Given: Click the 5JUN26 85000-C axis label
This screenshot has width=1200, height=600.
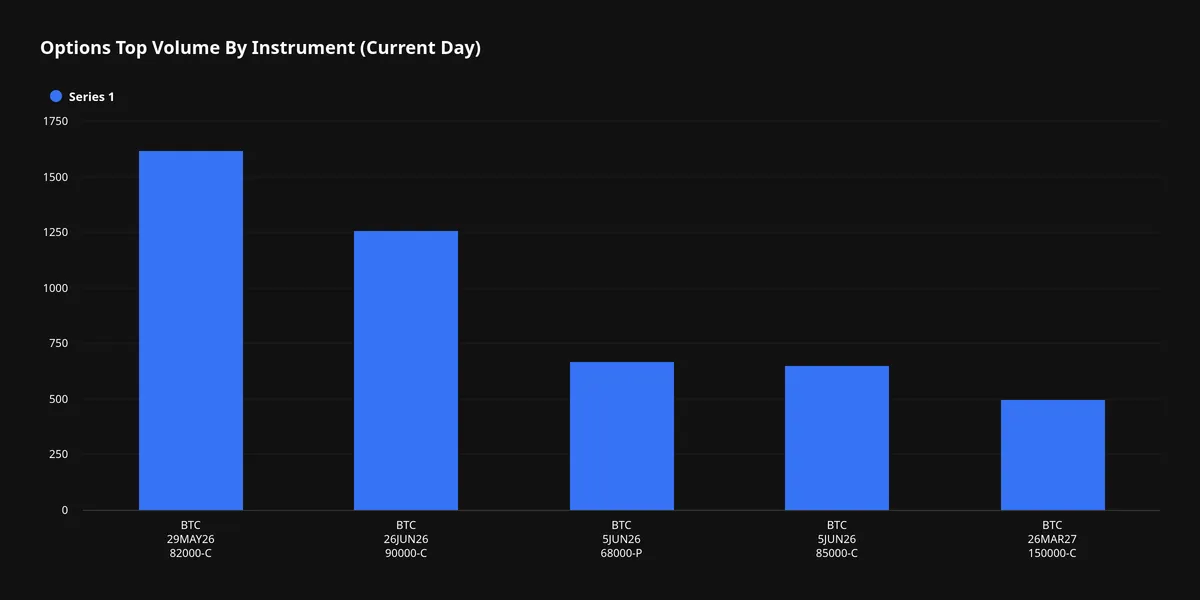Looking at the screenshot, I should point(837,539).
